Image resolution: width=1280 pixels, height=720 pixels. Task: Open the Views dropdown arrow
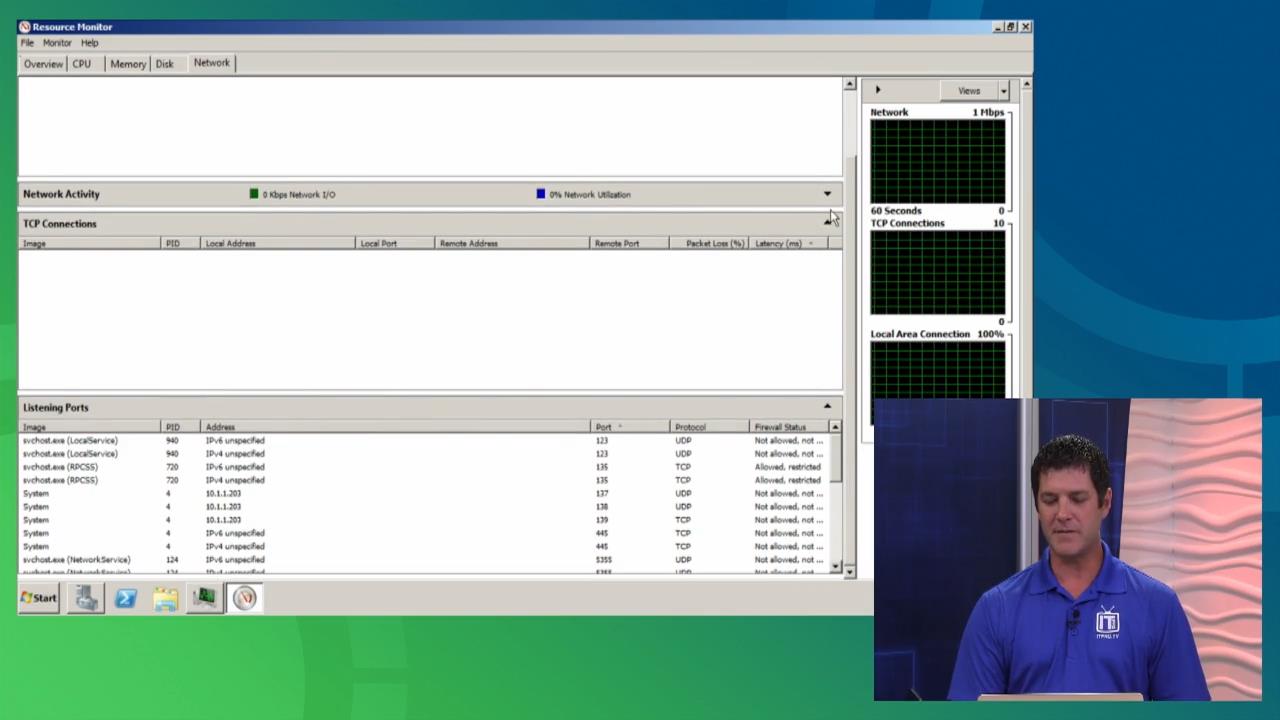pyautogui.click(x=1003, y=91)
